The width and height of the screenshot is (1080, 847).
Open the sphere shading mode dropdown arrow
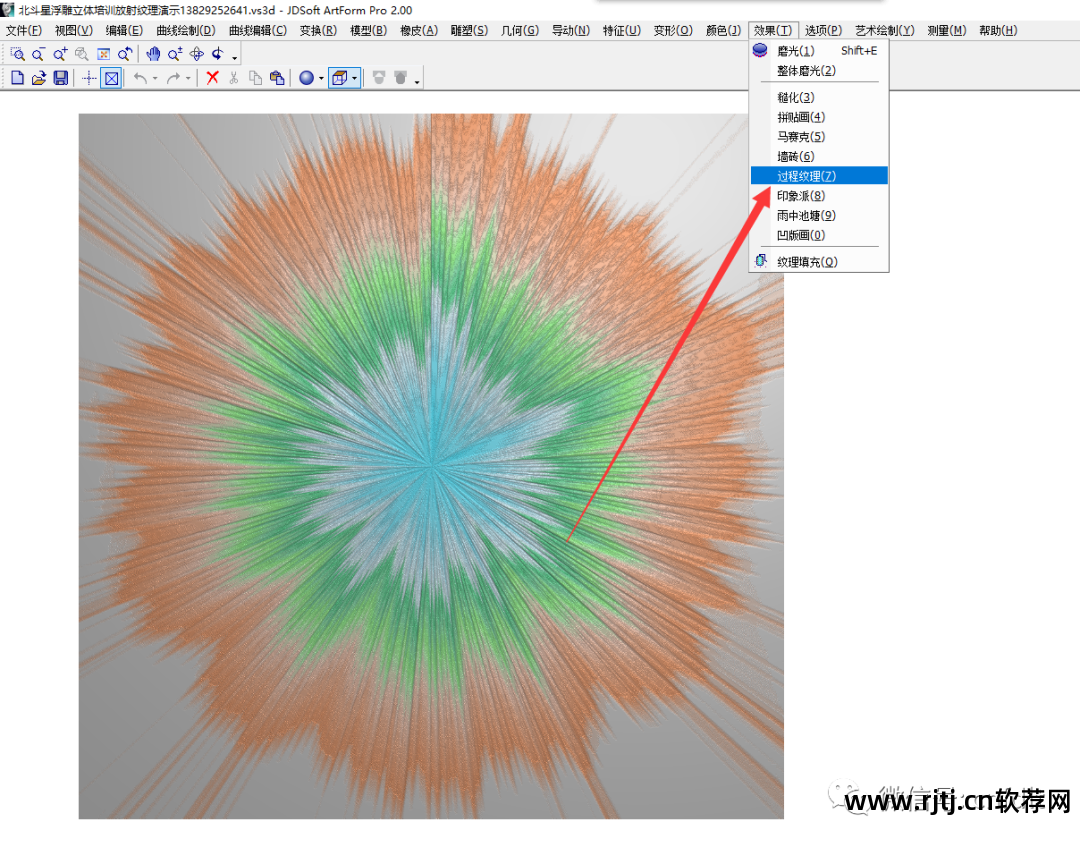coord(321,79)
